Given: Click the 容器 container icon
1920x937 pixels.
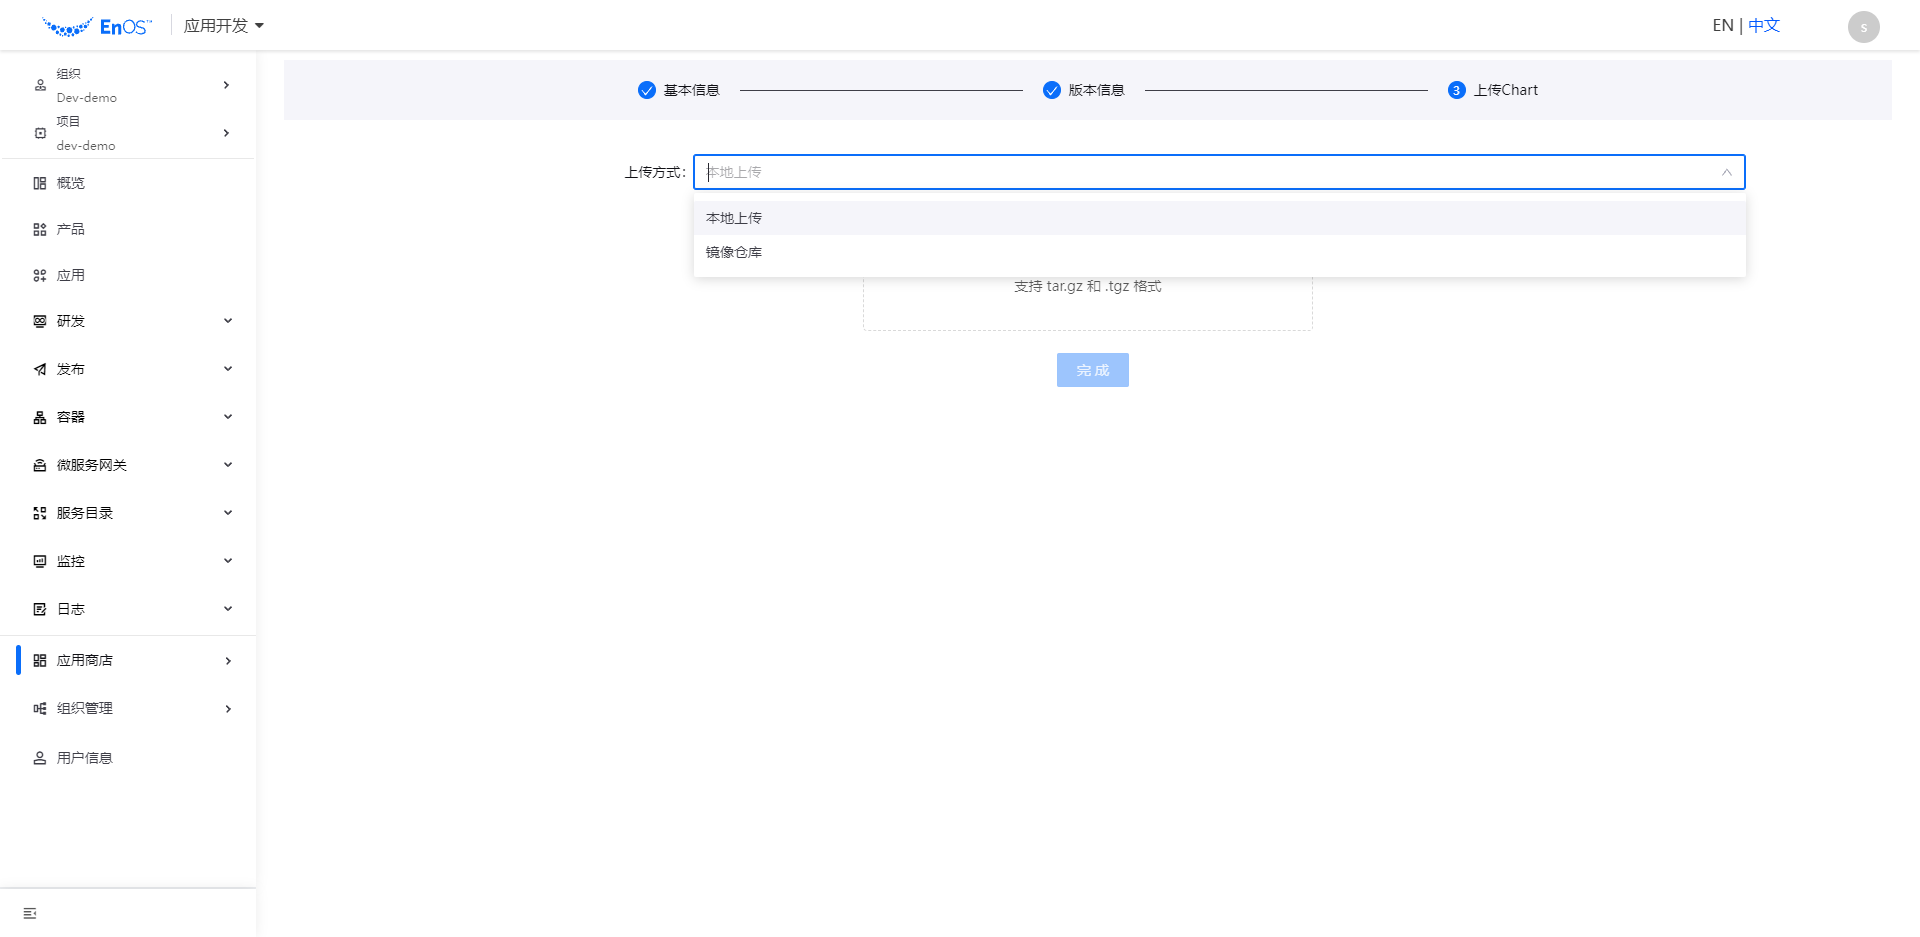Looking at the screenshot, I should click(39, 417).
